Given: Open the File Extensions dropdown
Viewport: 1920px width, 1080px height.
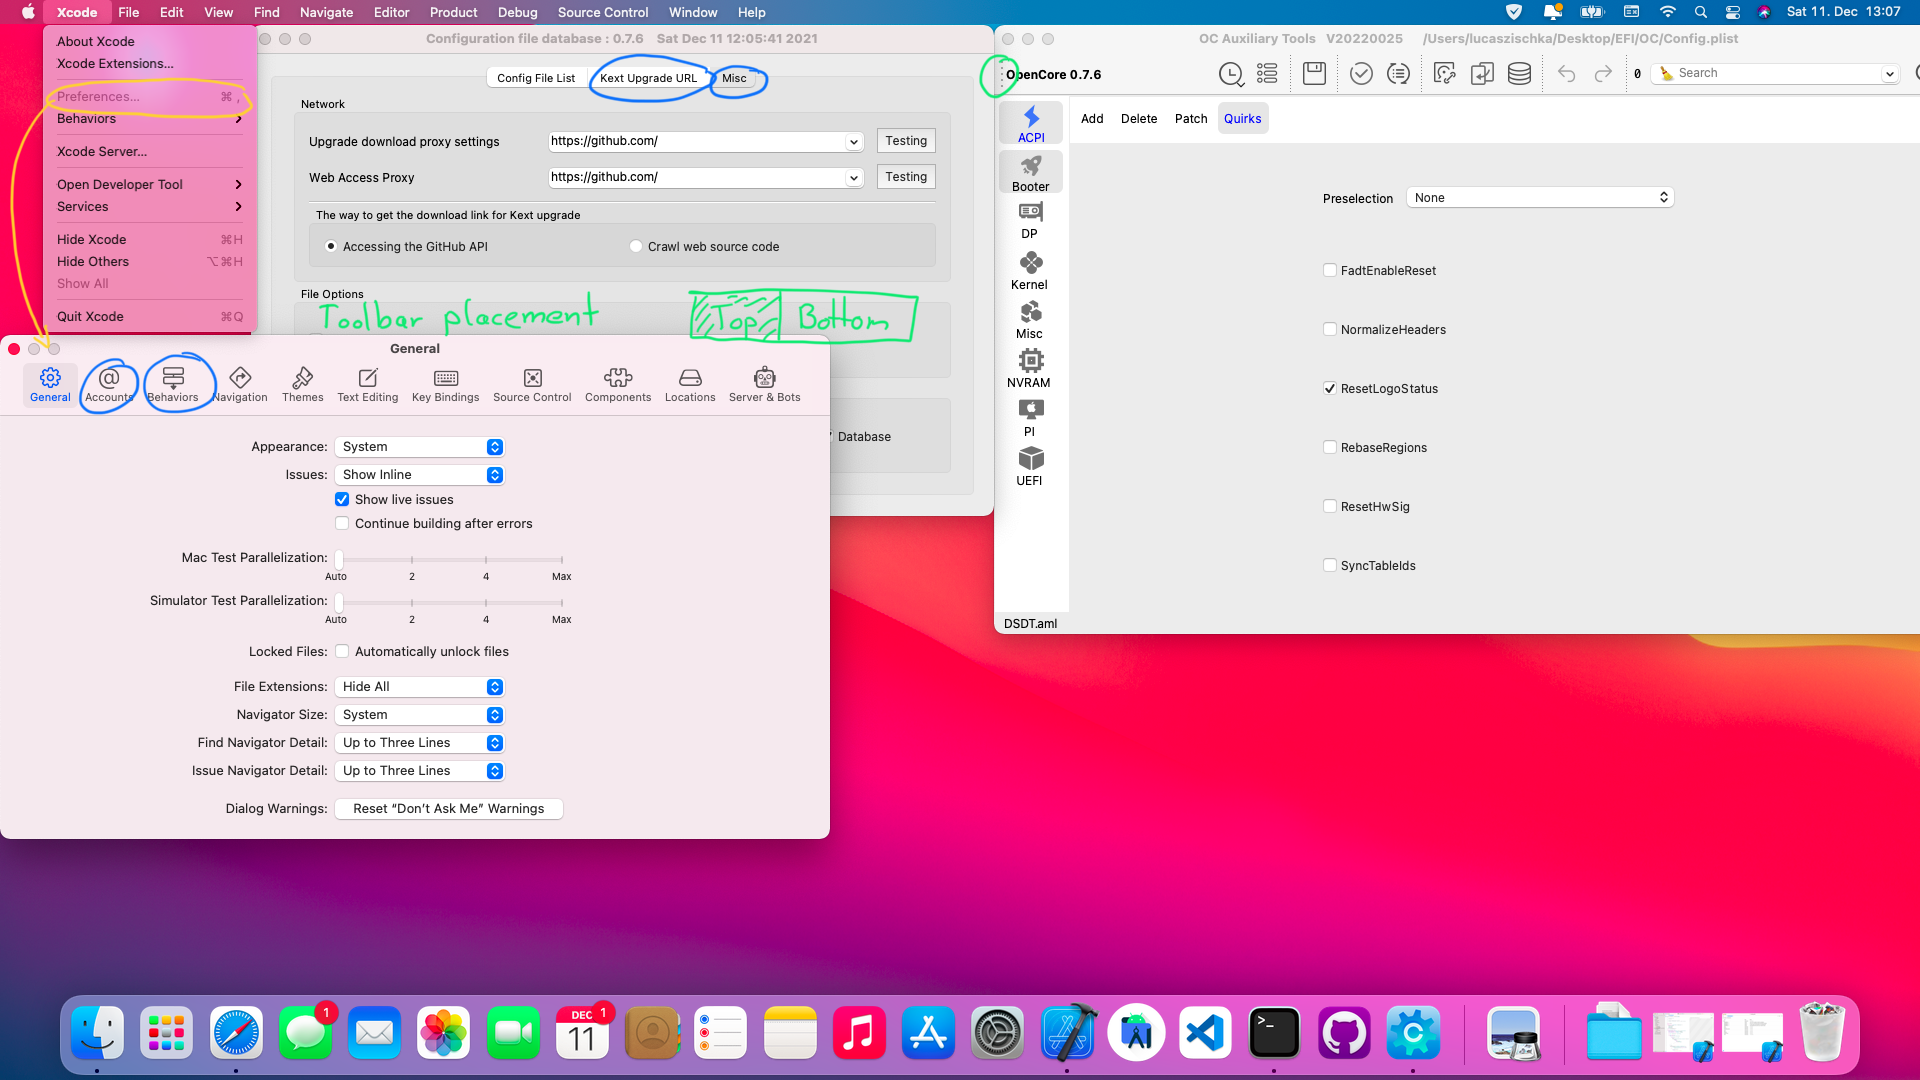Looking at the screenshot, I should [x=419, y=687].
